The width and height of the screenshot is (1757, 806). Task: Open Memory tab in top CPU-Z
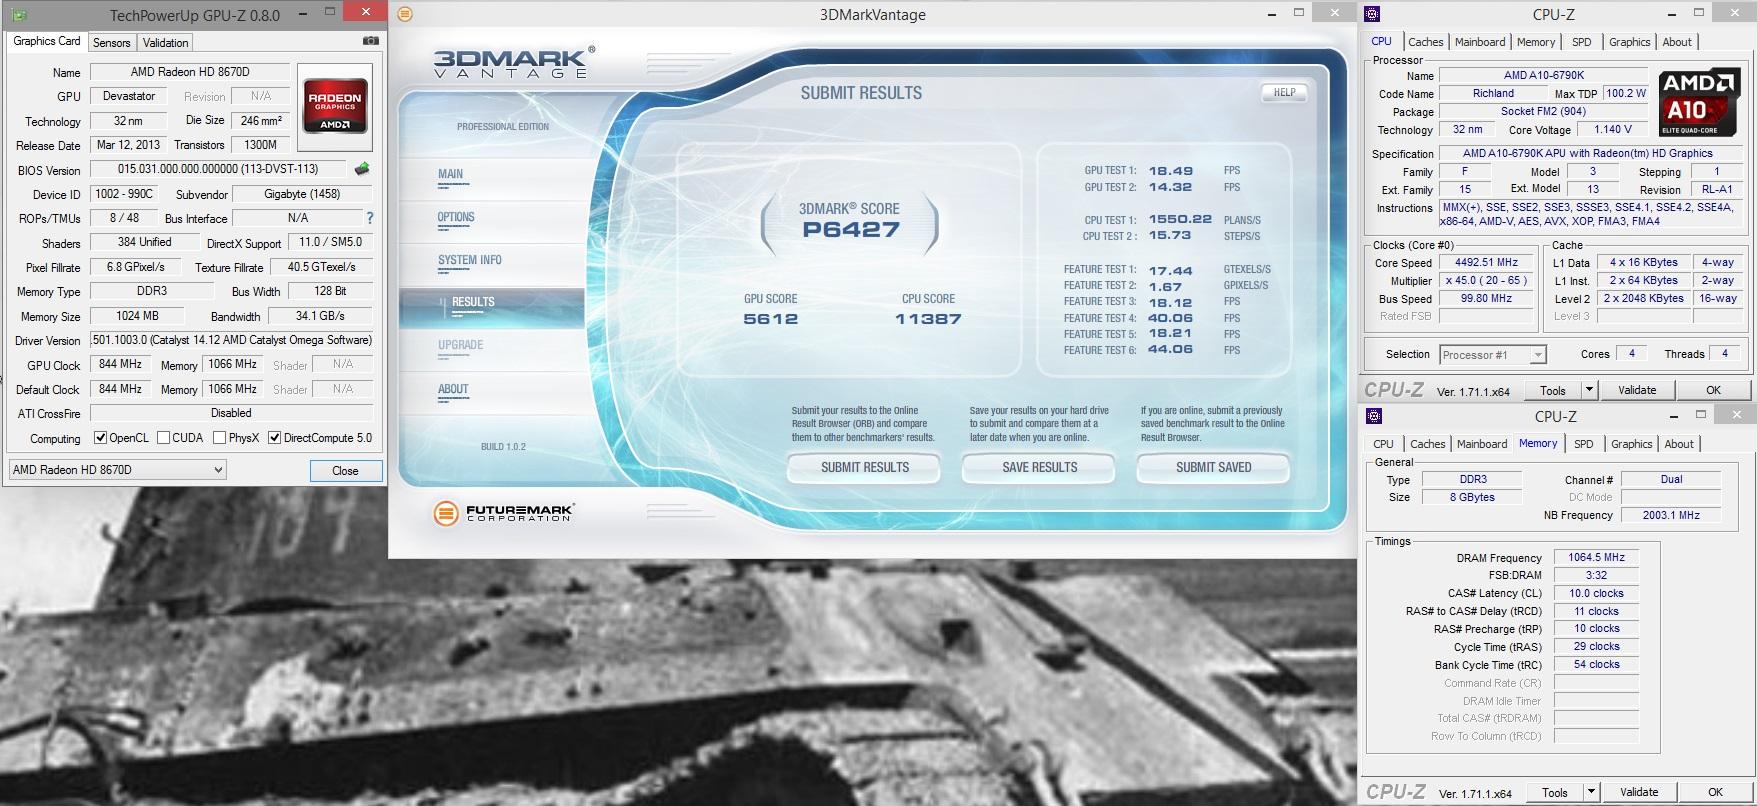tap(1536, 42)
